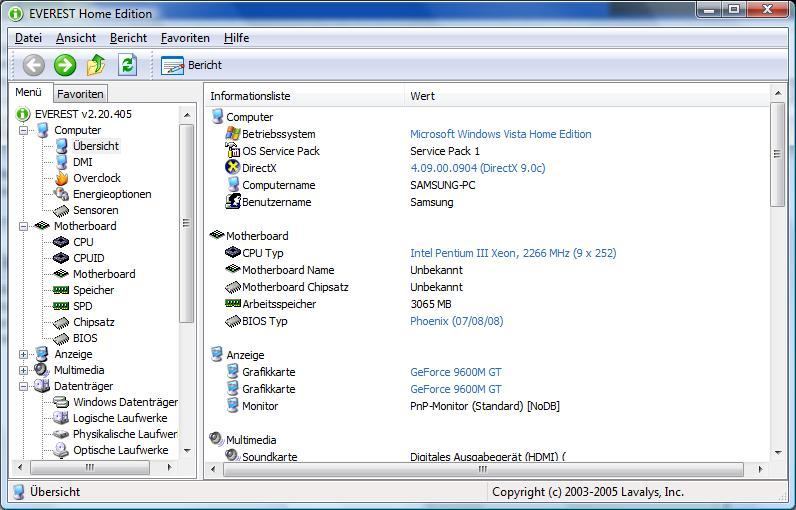Click info list vertical scroll-down arrow

[778, 453]
